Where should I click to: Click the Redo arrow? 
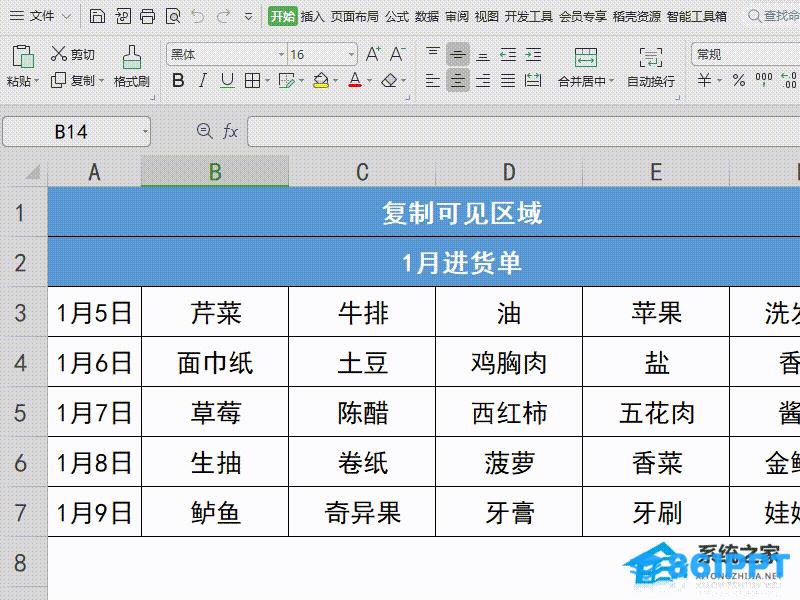223,16
